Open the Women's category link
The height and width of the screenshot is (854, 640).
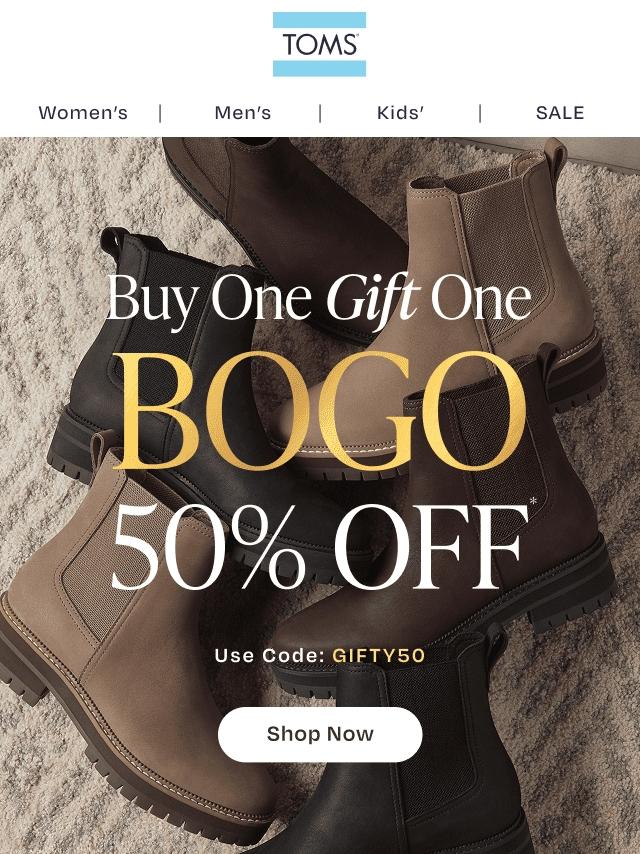click(x=83, y=113)
